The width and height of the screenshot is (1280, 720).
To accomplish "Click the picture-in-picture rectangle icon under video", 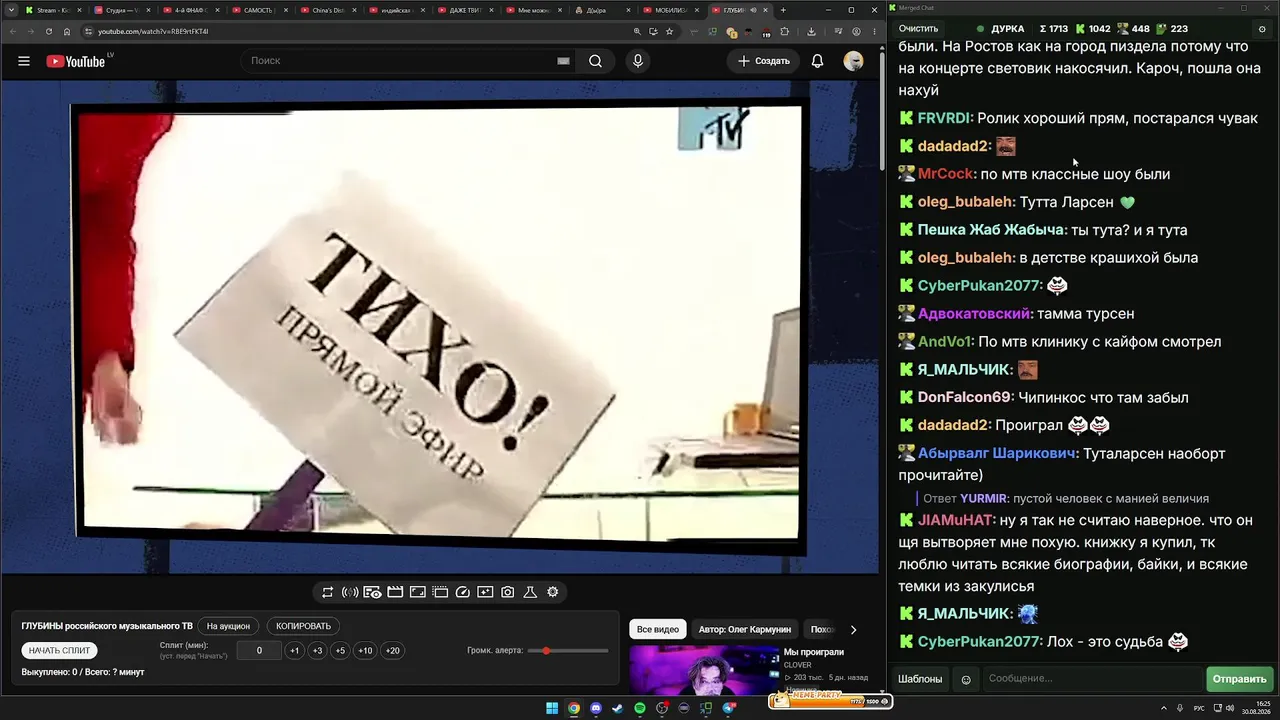I will coord(417,592).
